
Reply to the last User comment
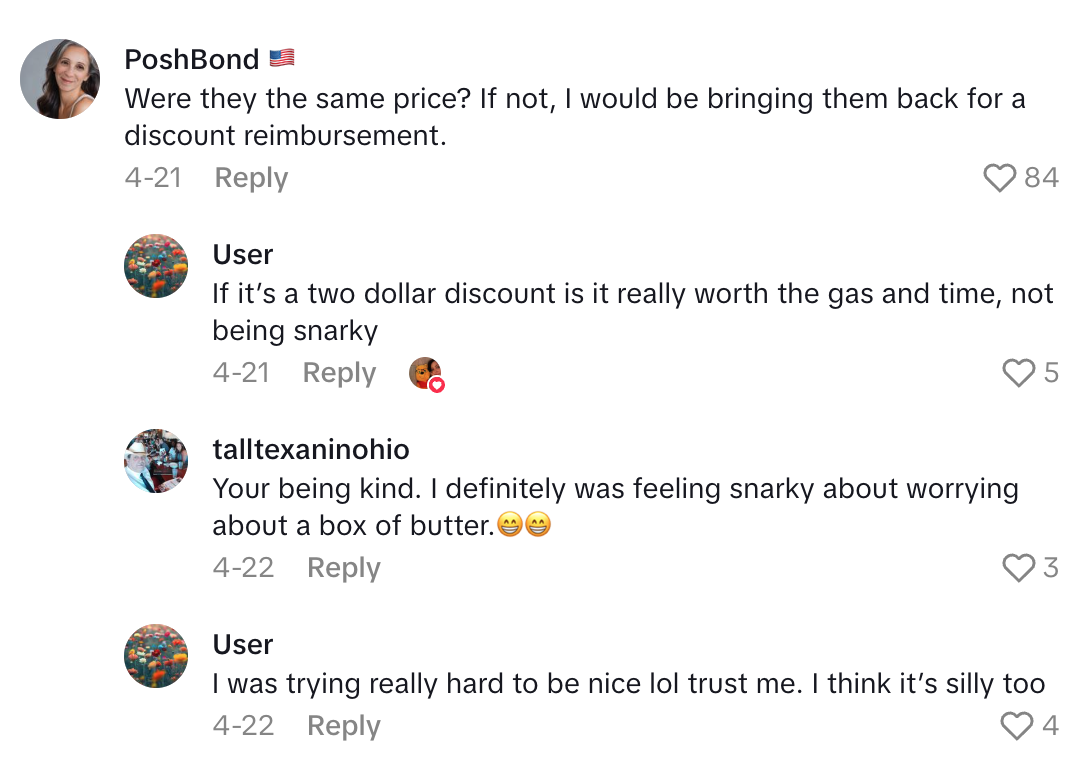click(343, 726)
